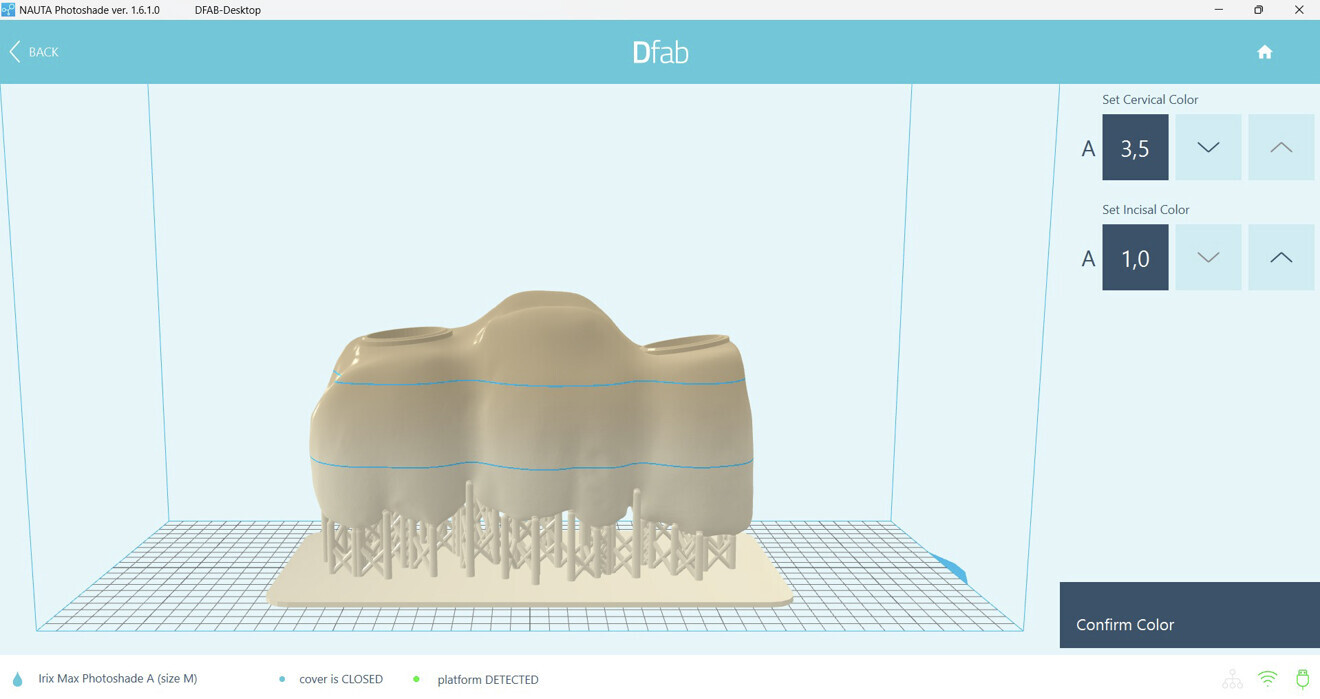Select the cervical shade value 3,5 swatch
The width and height of the screenshot is (1320, 699).
tap(1134, 146)
